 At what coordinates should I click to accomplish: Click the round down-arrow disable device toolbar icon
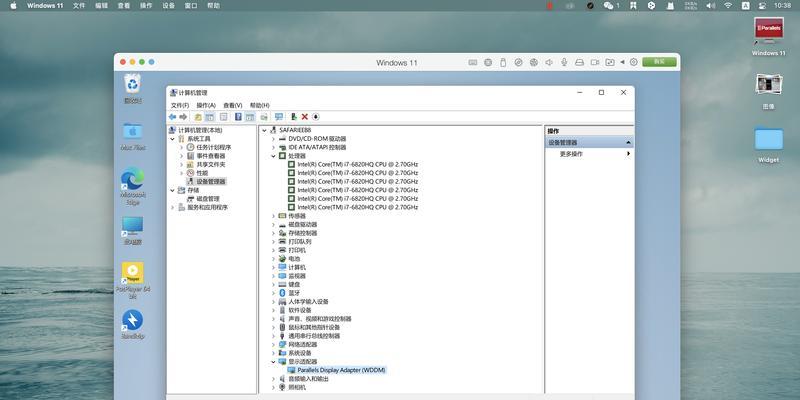click(316, 117)
